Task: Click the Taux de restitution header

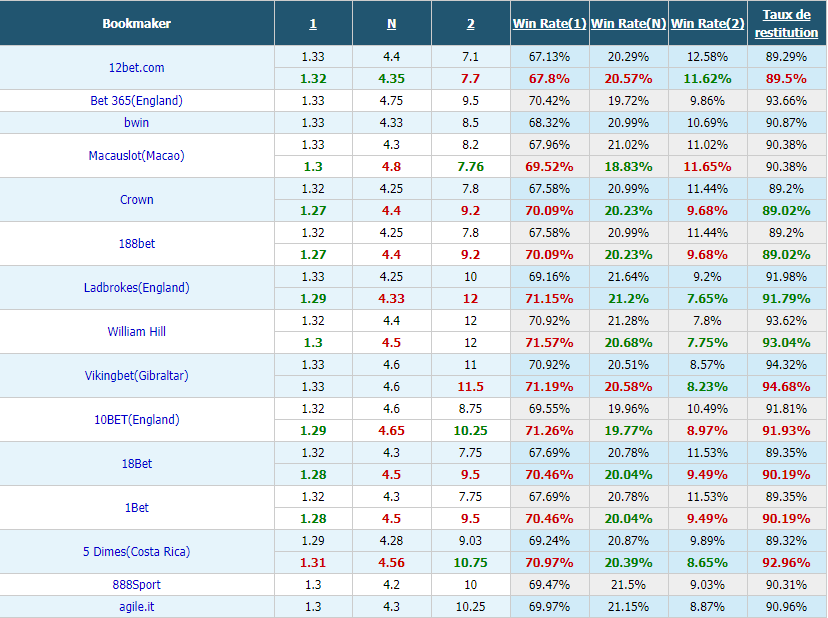Action: (x=786, y=24)
